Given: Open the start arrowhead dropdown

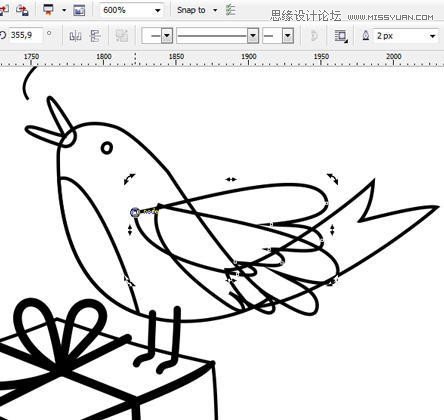Looking at the screenshot, I should click(167, 35).
